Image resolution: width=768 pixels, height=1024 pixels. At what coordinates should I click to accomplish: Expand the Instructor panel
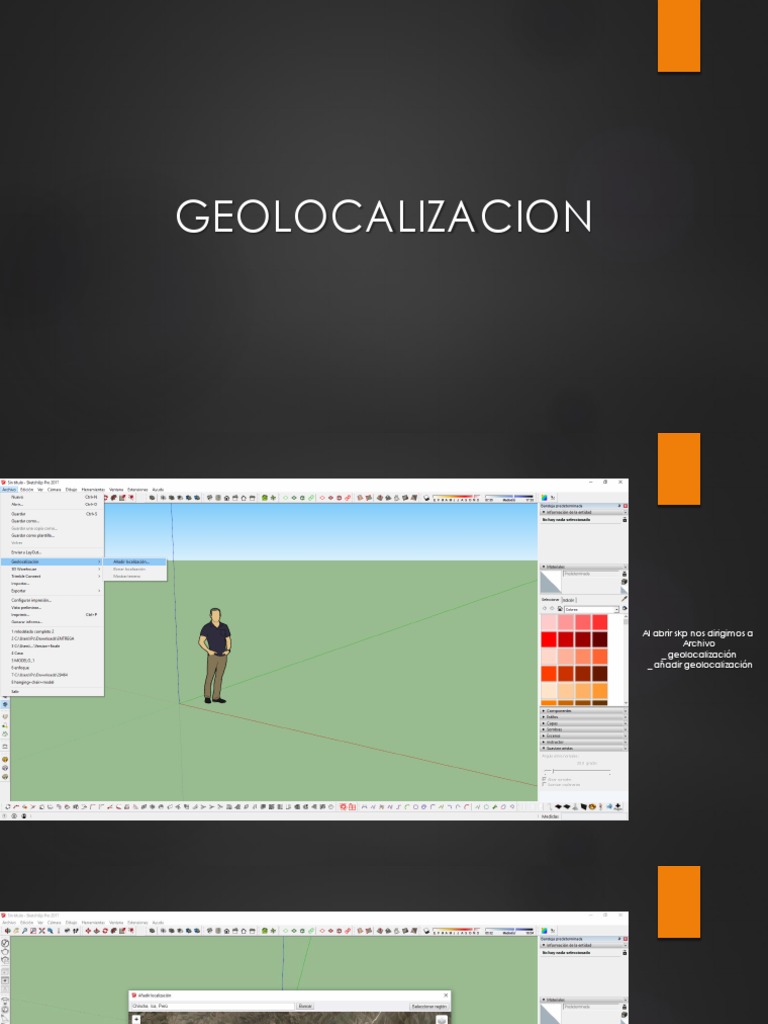tap(584, 742)
